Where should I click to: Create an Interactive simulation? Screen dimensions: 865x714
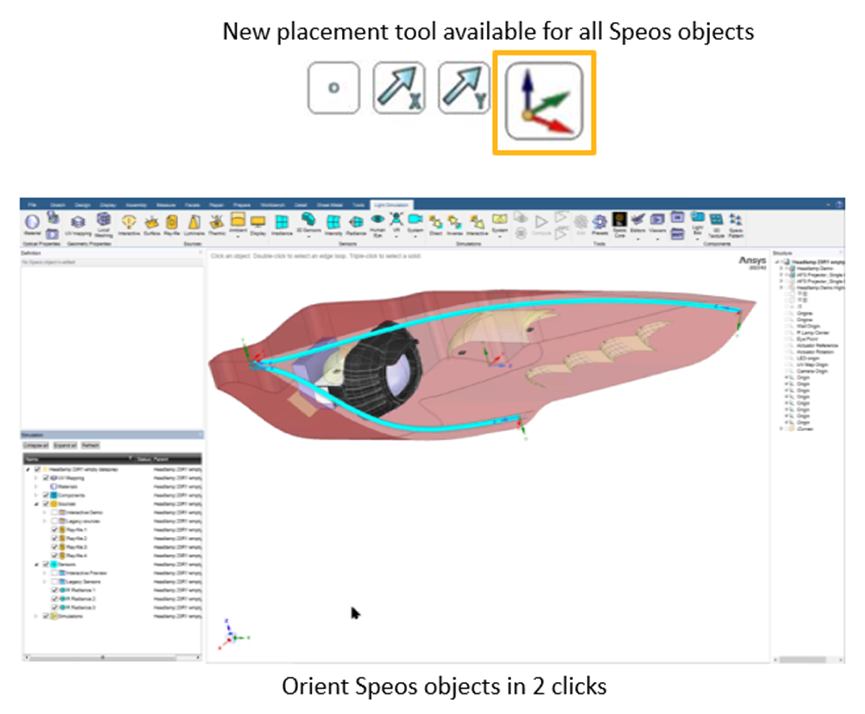click(x=477, y=225)
